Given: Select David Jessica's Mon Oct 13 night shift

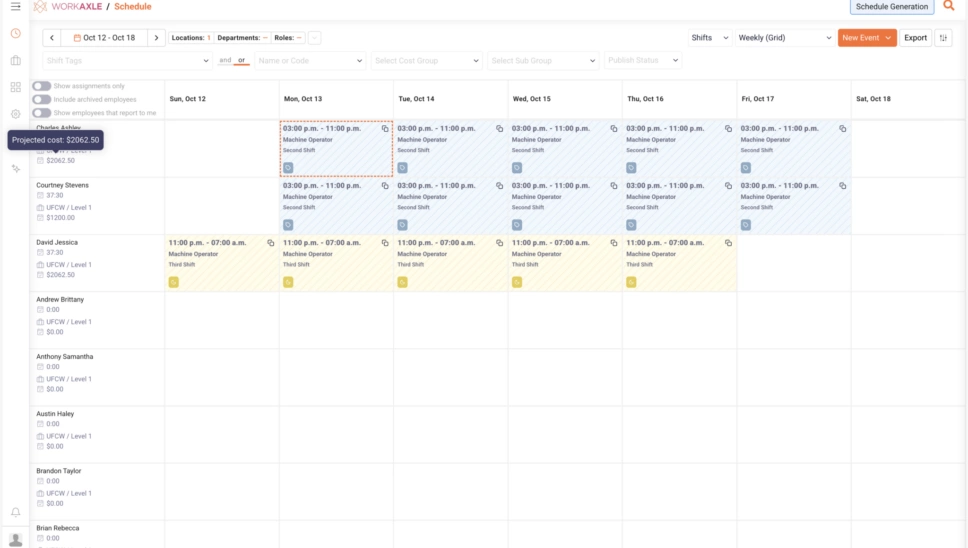Looking at the screenshot, I should click(336, 263).
